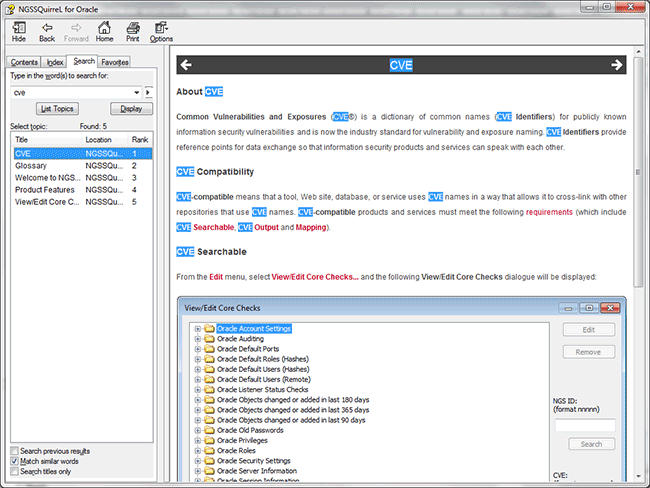
Task: Select the Welcome to NGS... topic
Action: [x=83, y=177]
